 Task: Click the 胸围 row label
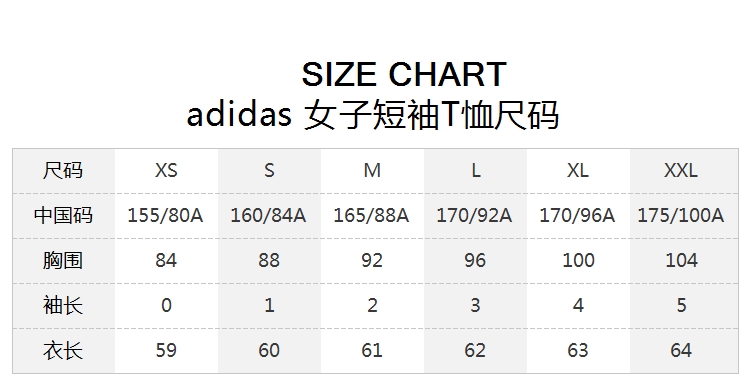point(63,261)
